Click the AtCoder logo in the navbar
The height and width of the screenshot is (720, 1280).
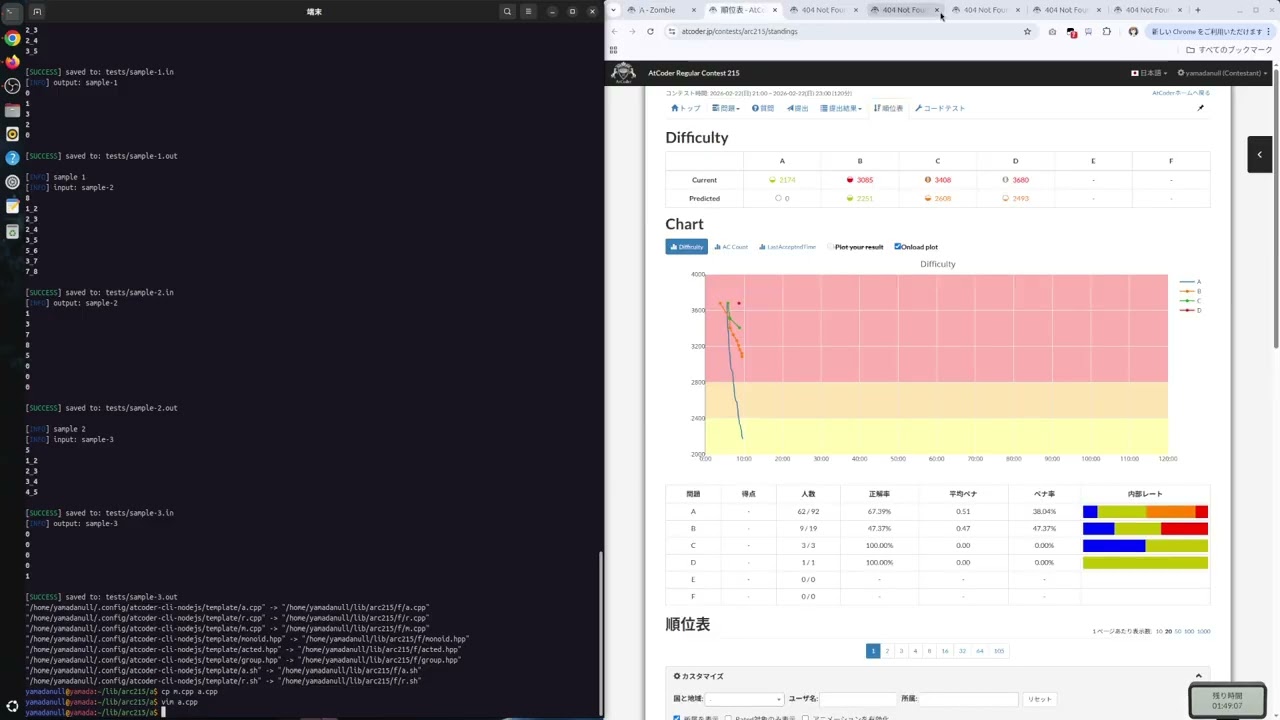[623, 73]
